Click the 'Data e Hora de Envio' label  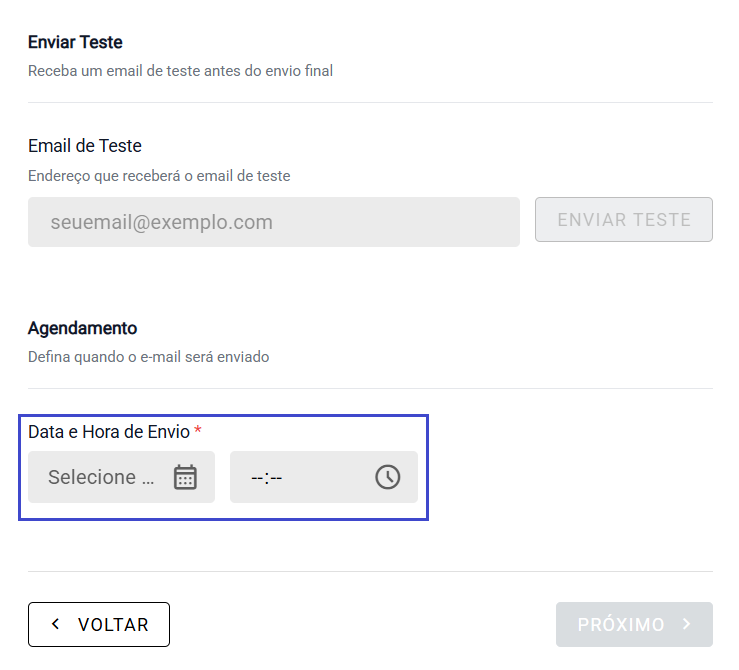108,431
